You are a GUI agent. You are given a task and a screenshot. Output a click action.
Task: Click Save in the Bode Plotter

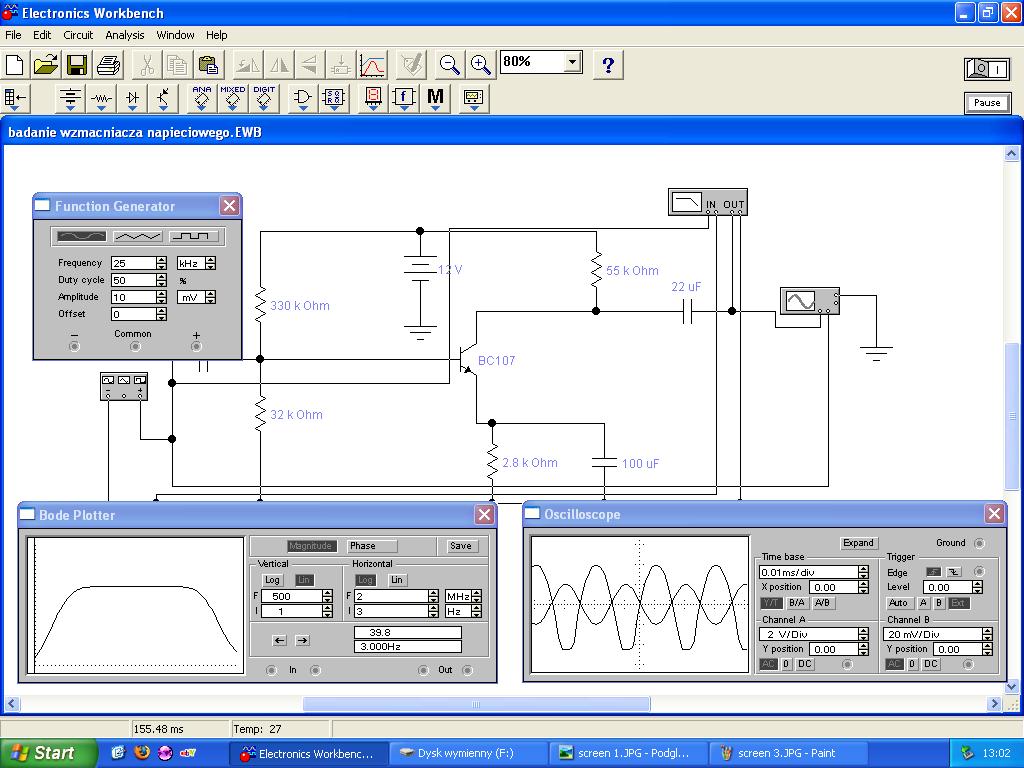pyautogui.click(x=460, y=546)
